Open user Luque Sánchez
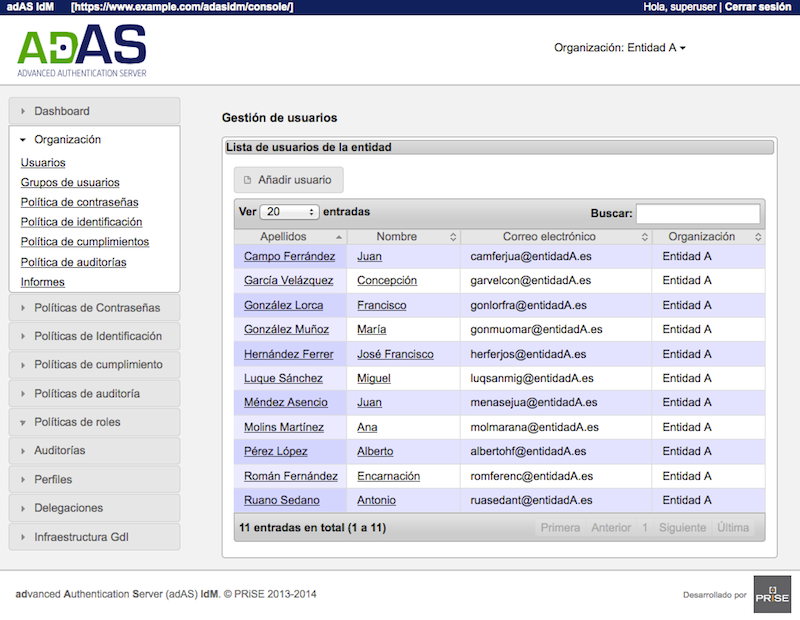Screen dimensions: 800x620 tap(283, 378)
